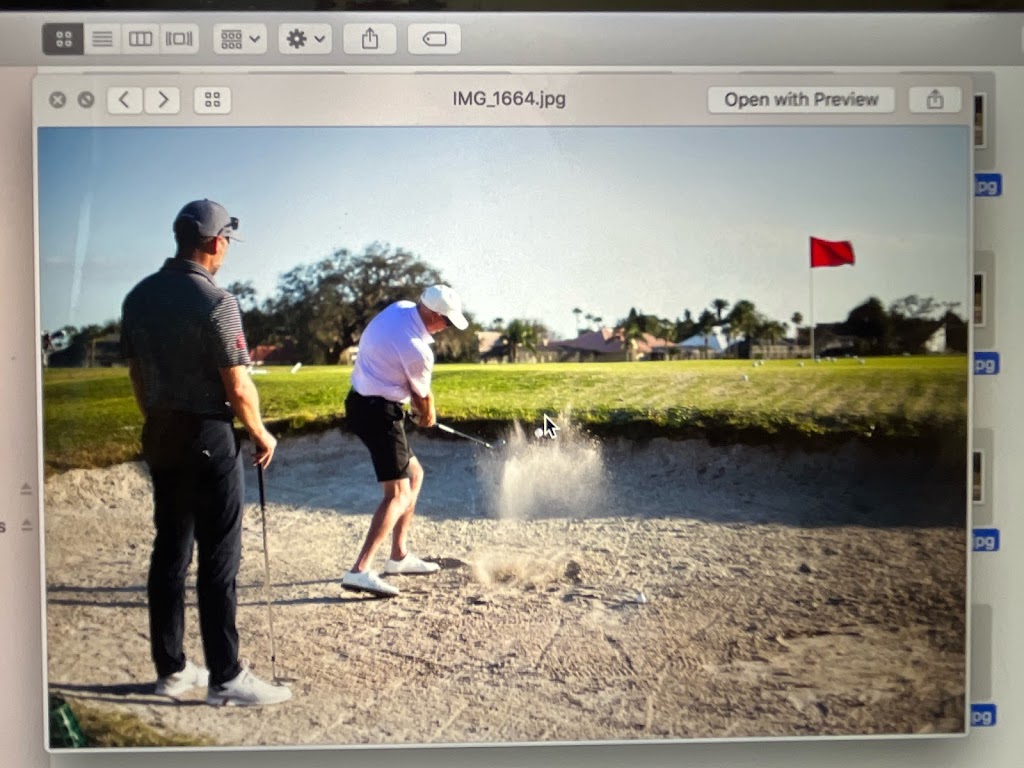1024x768 pixels.
Task: Click the IMG_1664.jpg title text
Action: [511, 99]
